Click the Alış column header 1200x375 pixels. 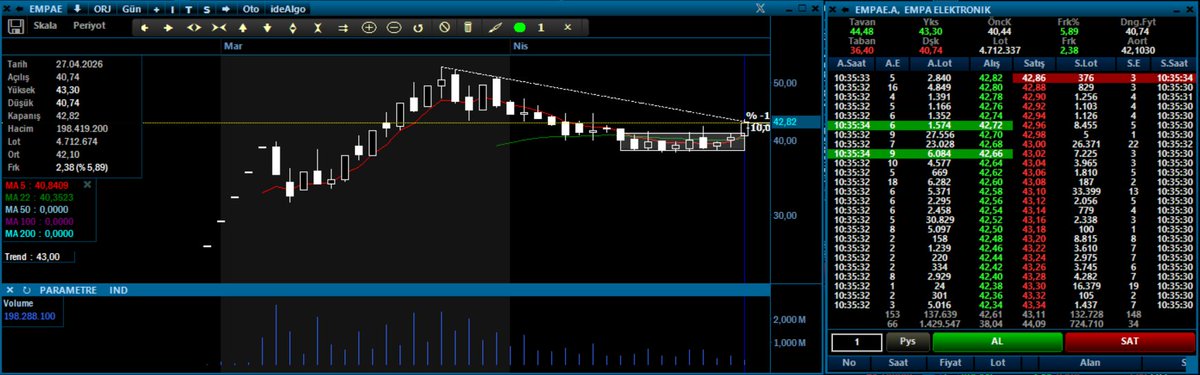tap(992, 63)
